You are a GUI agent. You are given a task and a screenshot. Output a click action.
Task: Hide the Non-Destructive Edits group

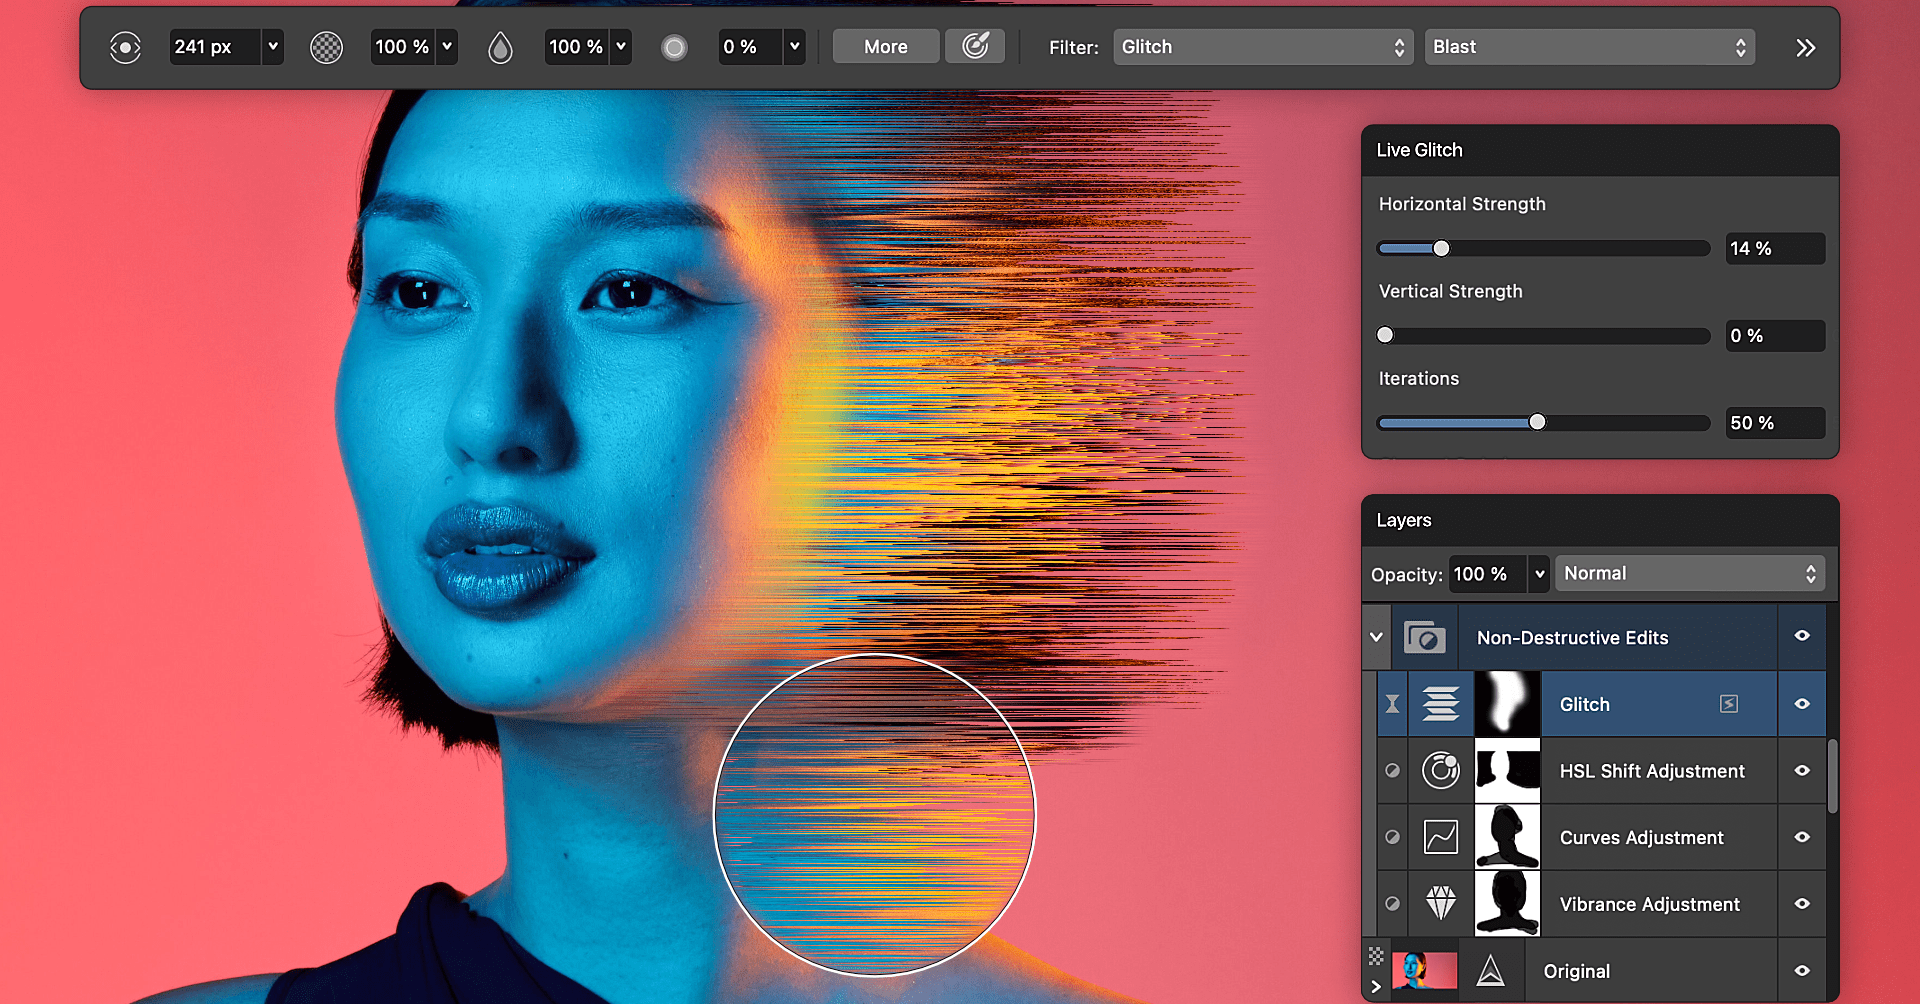point(1802,637)
